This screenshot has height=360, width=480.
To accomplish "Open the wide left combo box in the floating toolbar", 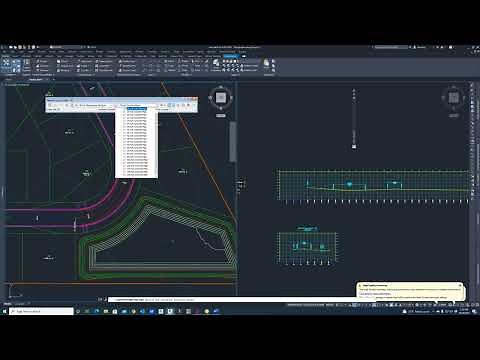I will [x=95, y=105].
